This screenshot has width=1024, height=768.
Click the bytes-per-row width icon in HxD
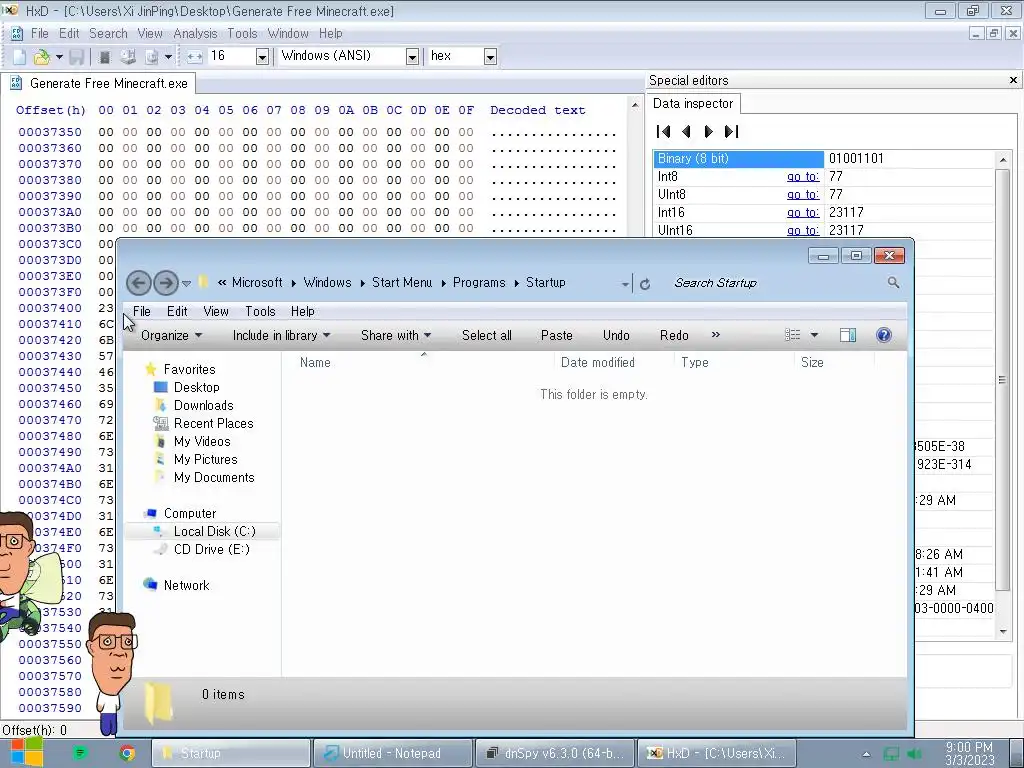[195, 57]
